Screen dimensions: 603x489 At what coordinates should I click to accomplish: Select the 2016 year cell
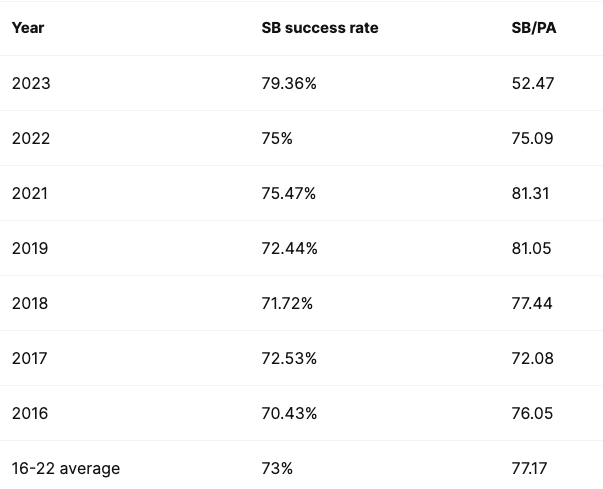30,413
